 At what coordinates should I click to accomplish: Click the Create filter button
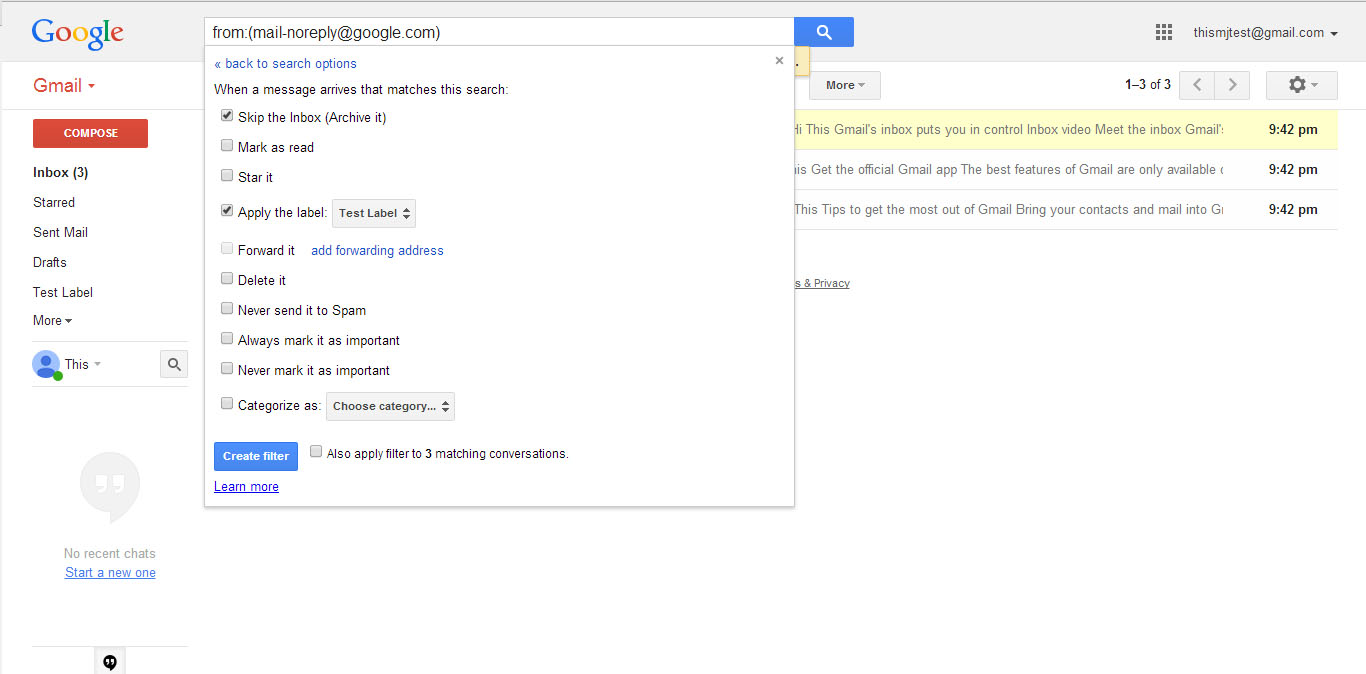click(x=256, y=456)
